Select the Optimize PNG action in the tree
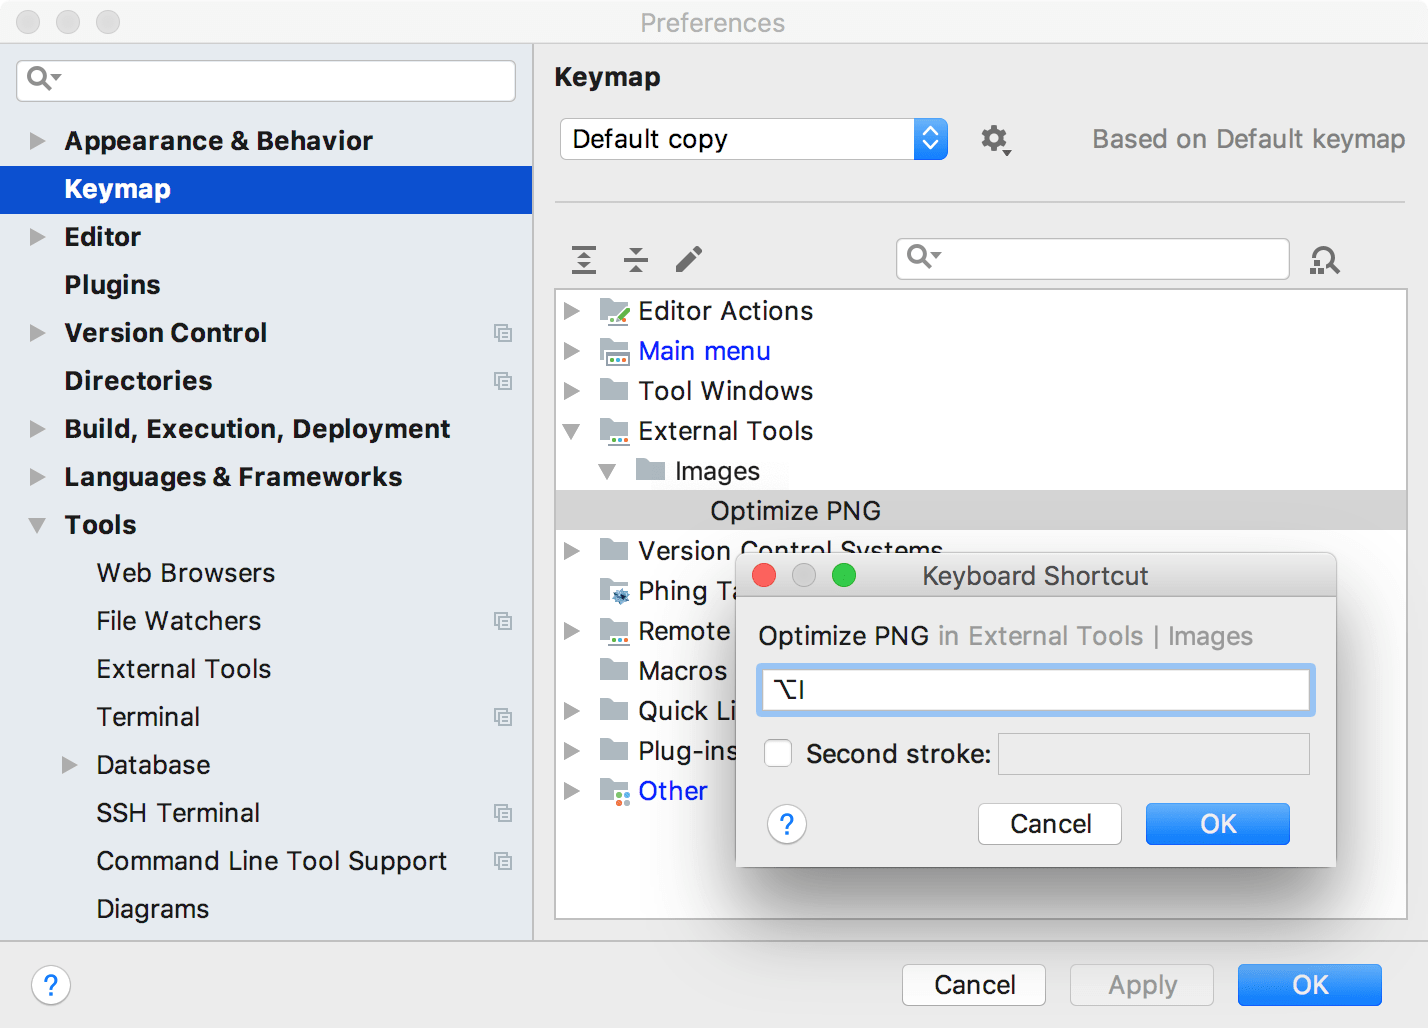The width and height of the screenshot is (1428, 1028). pos(795,510)
